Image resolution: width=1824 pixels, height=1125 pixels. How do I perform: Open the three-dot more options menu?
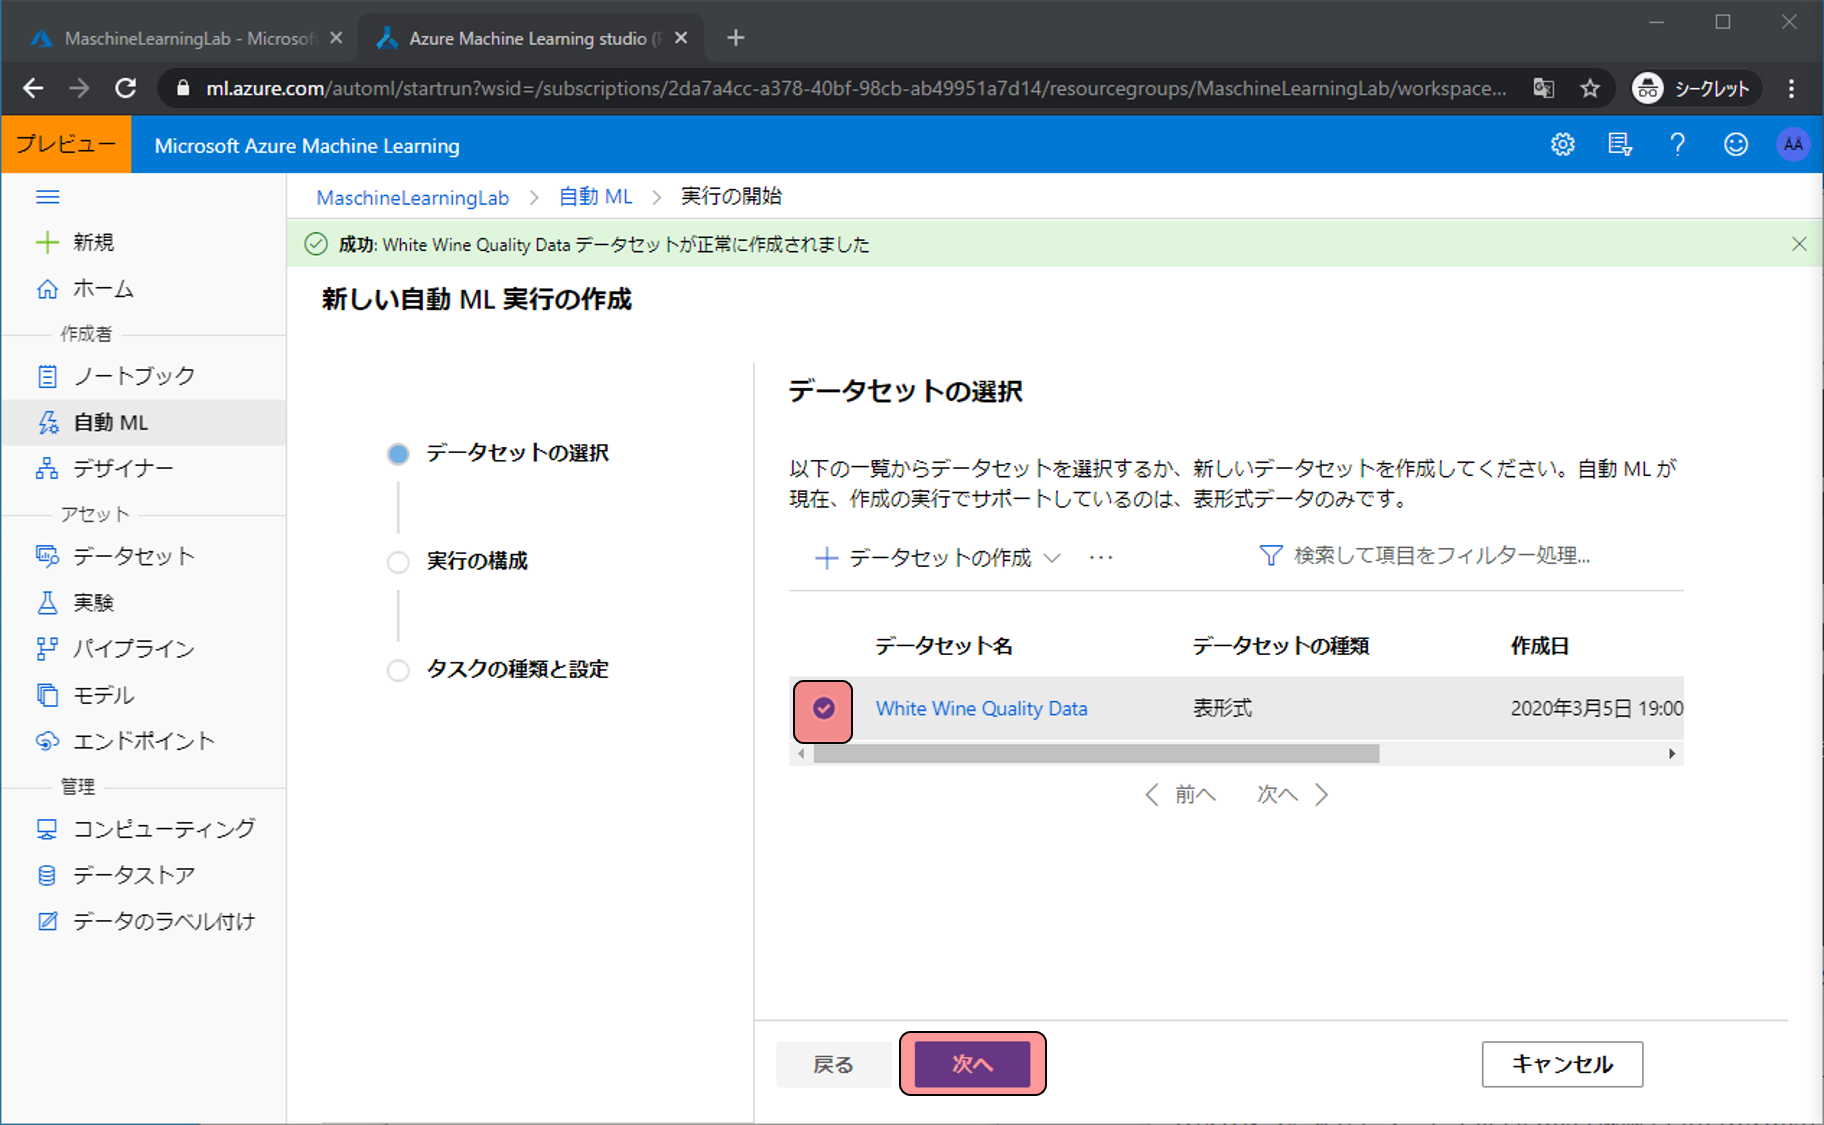[x=1101, y=558]
